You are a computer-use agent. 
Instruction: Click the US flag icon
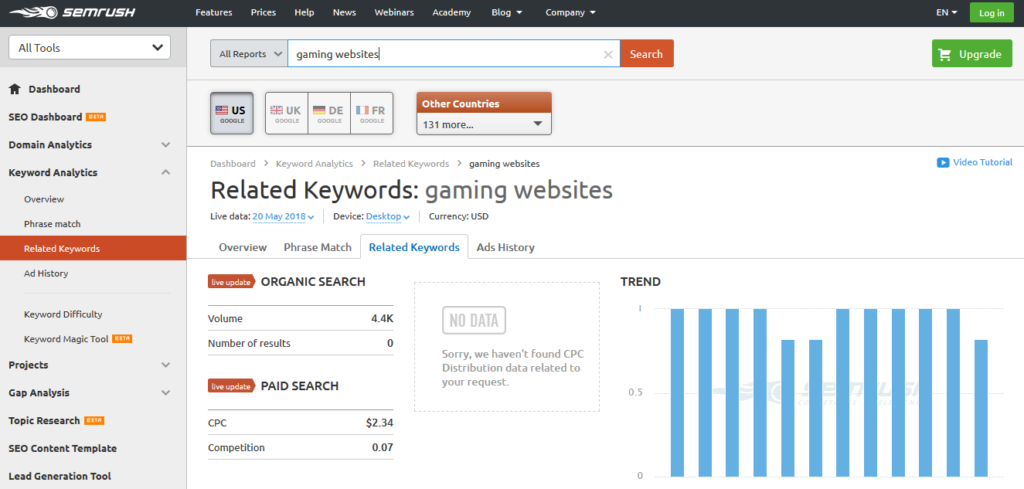click(x=222, y=110)
